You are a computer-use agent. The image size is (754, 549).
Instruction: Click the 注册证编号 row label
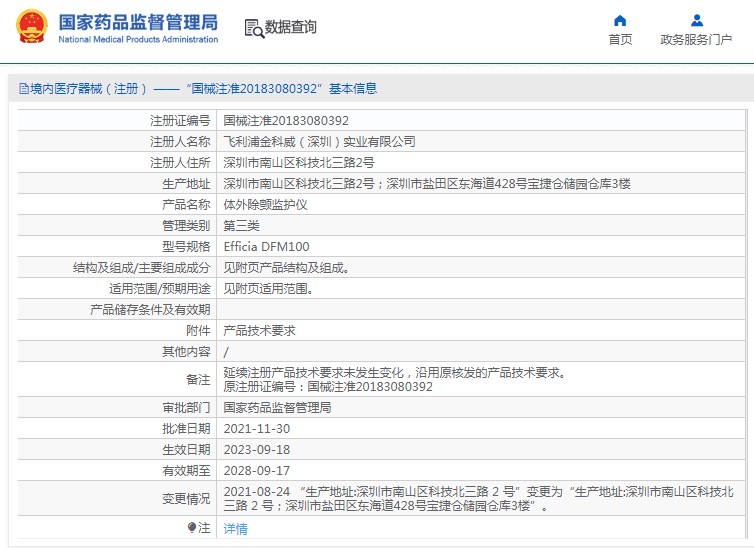point(180,121)
